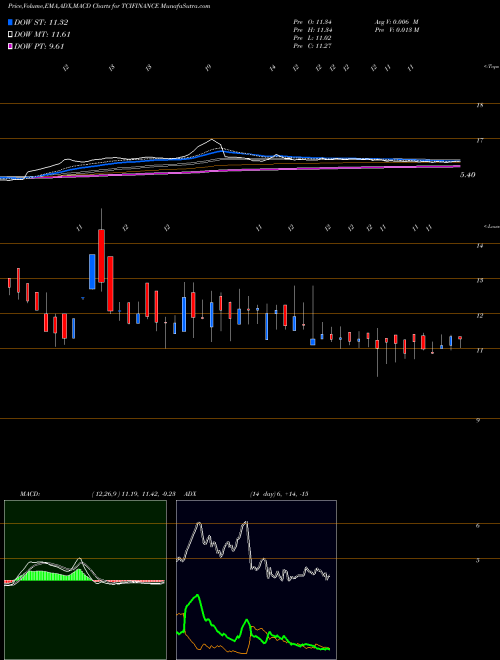Select the 'DOW PT: 9.61' legend text
This screenshot has height=660, width=500.
coord(39,46)
